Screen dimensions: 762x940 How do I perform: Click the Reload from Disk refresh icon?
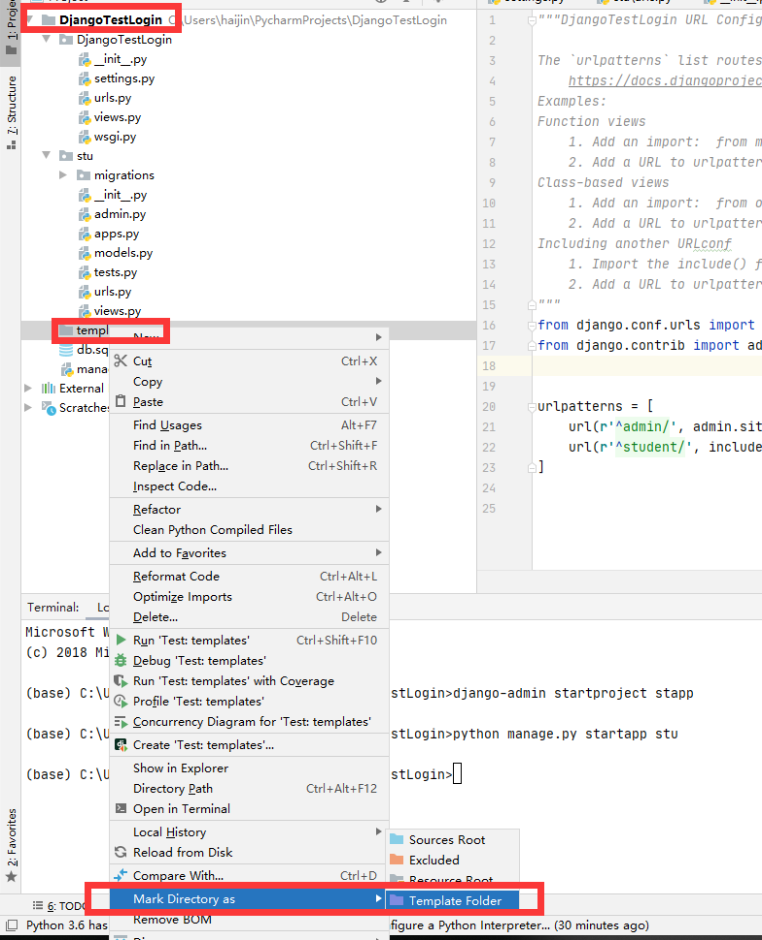tap(121, 852)
